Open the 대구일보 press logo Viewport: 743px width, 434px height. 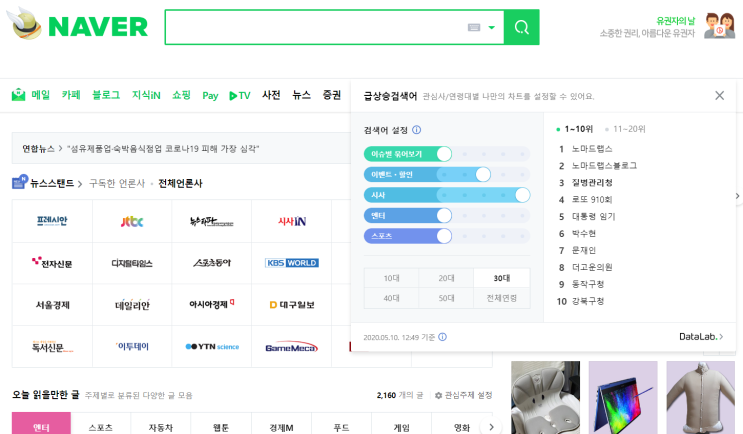tap(292, 305)
